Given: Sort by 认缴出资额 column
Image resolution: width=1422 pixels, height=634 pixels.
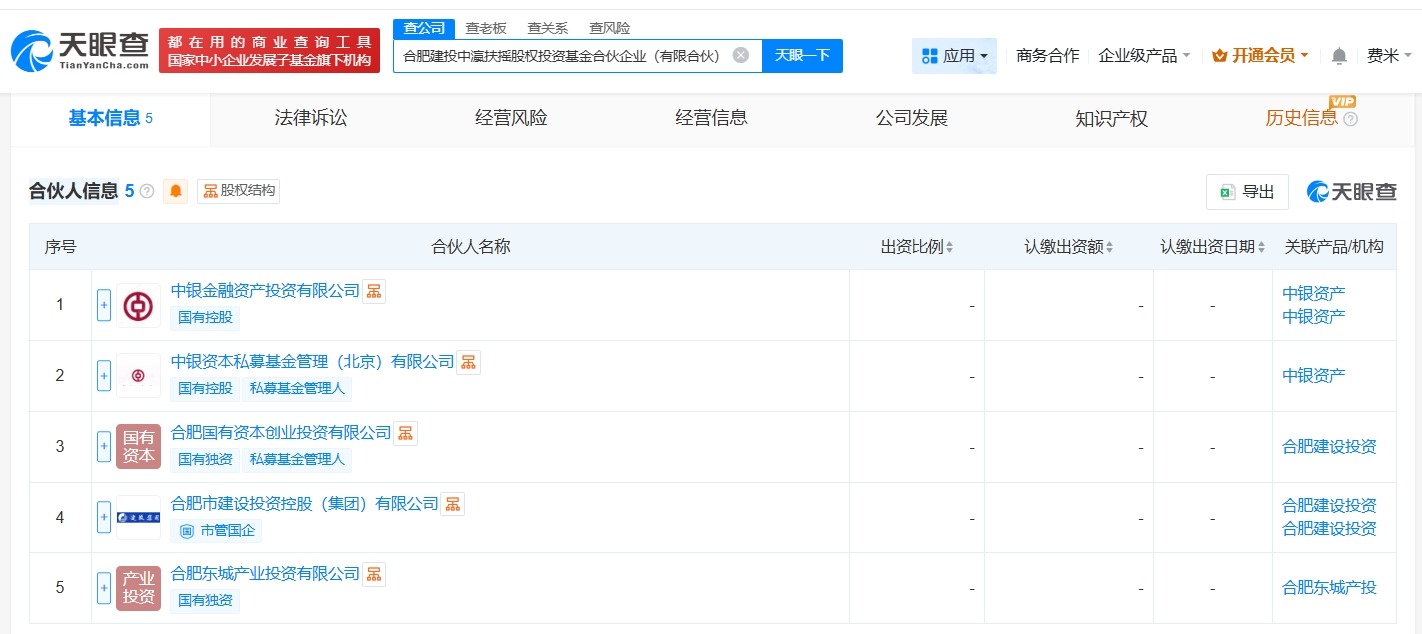Looking at the screenshot, I should click(x=1068, y=247).
